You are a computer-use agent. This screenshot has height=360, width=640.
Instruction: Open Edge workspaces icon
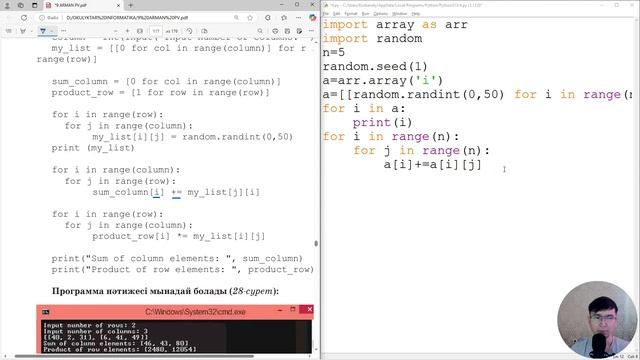click(x=21, y=5)
